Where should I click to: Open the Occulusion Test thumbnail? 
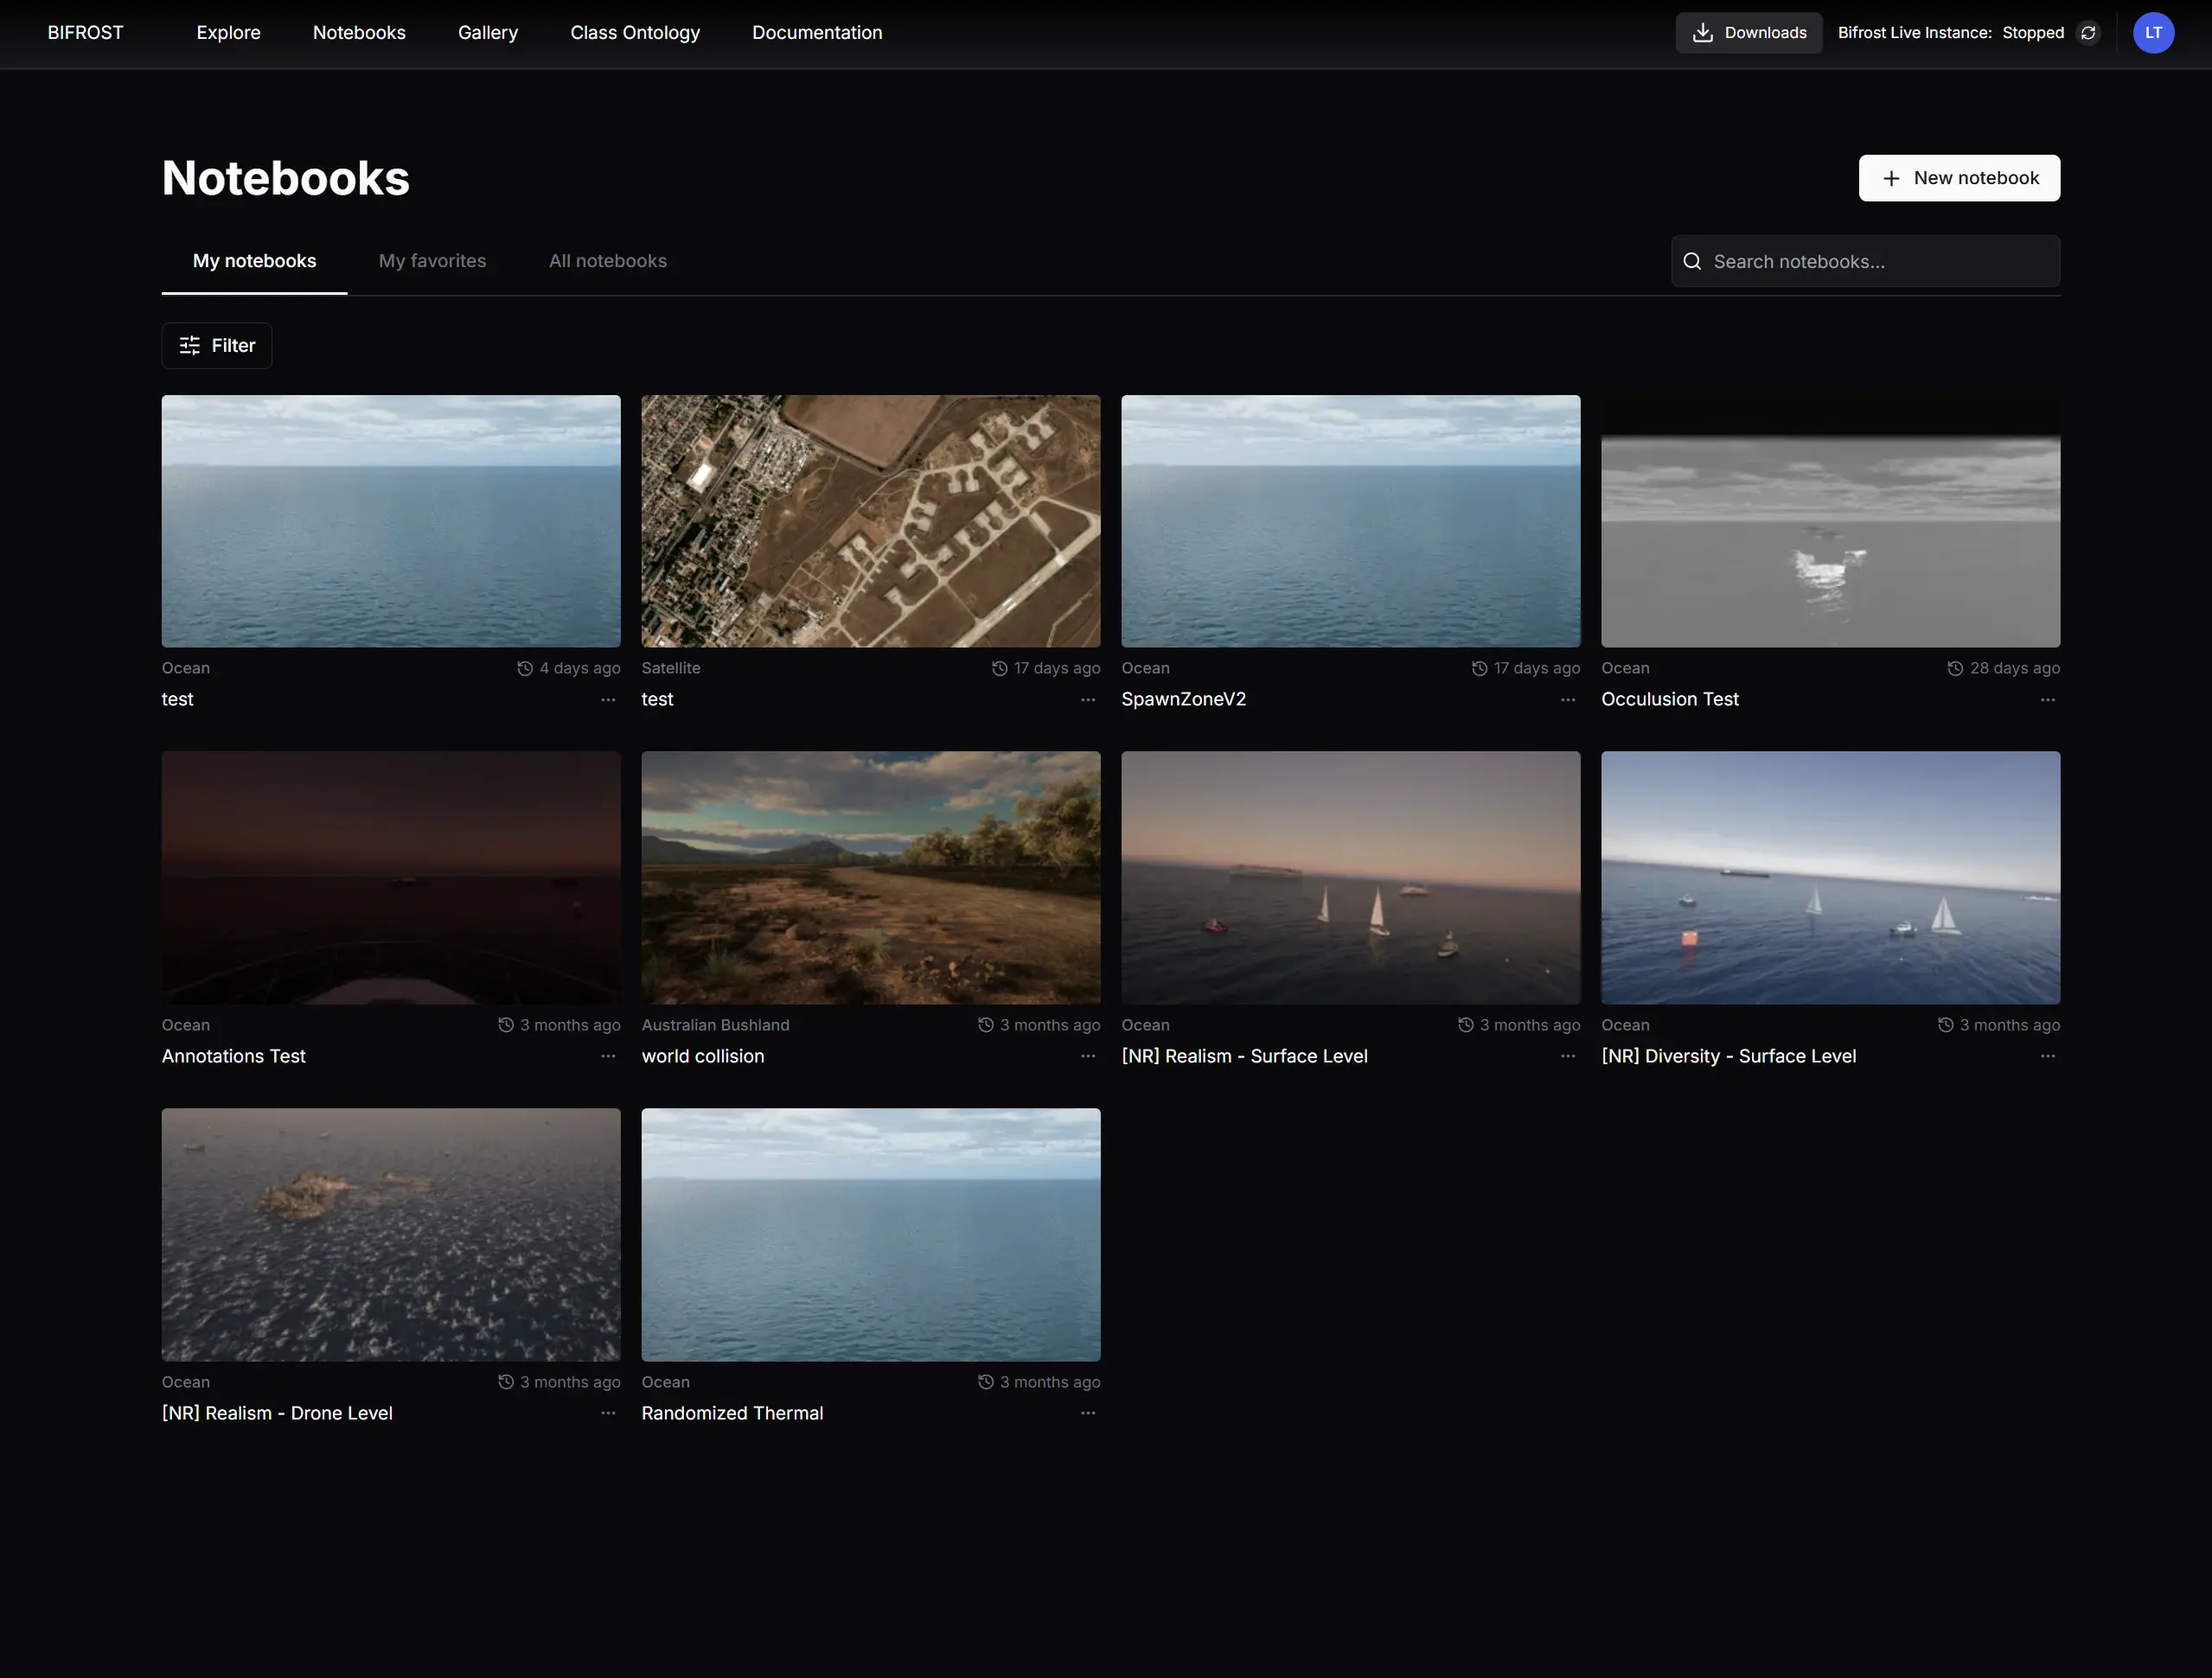point(1831,521)
